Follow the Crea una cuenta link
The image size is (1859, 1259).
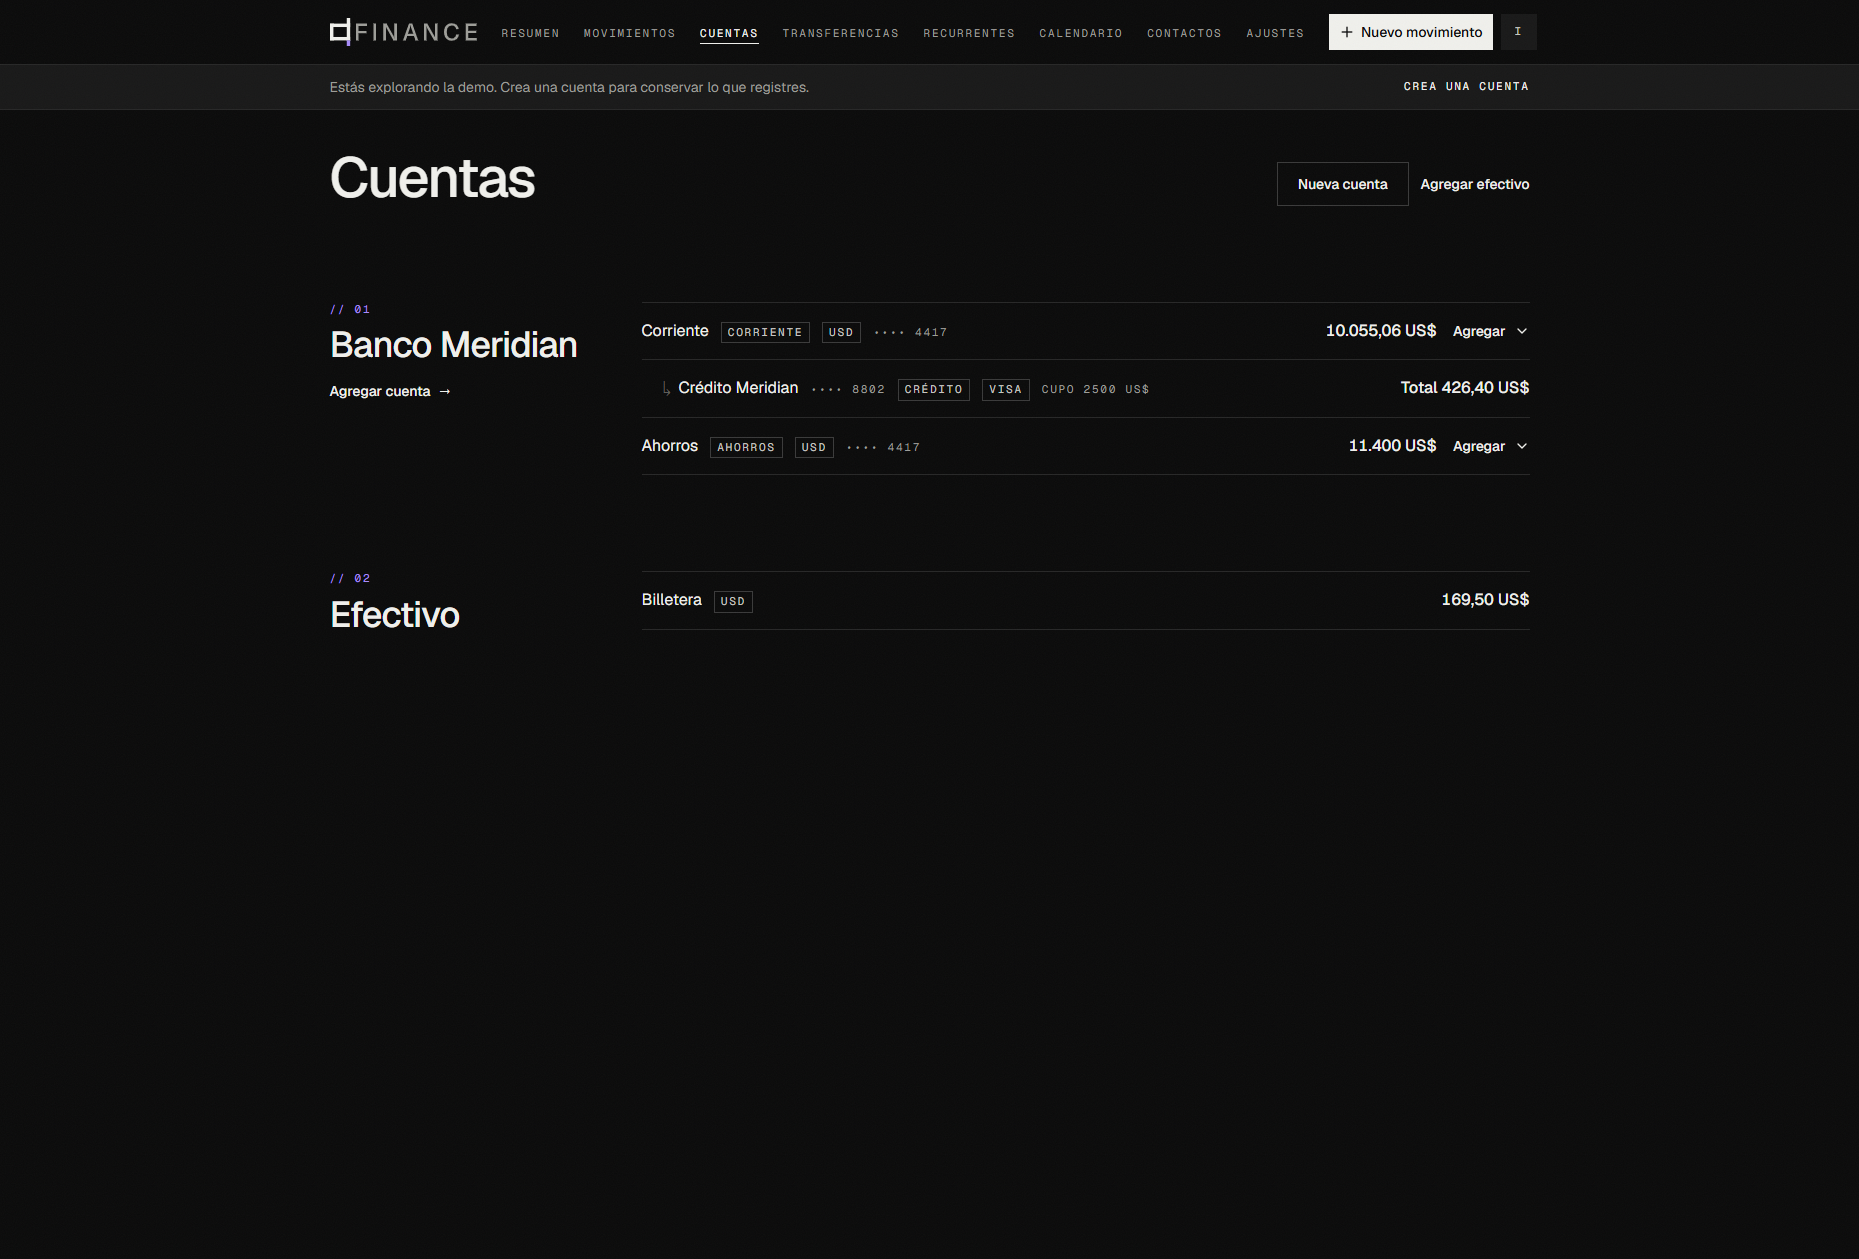(1465, 87)
